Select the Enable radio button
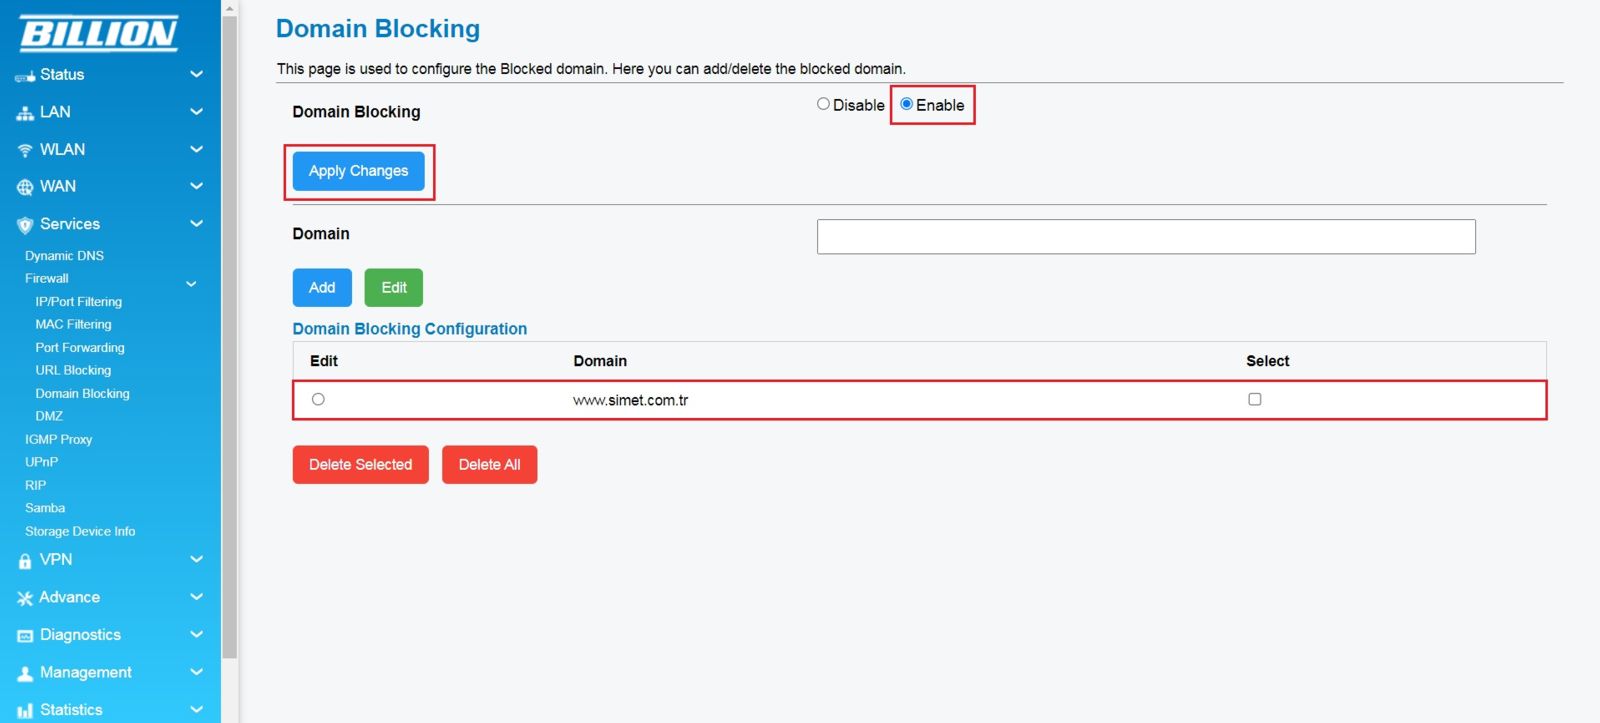Screen dimensions: 1600x723 (x=907, y=104)
